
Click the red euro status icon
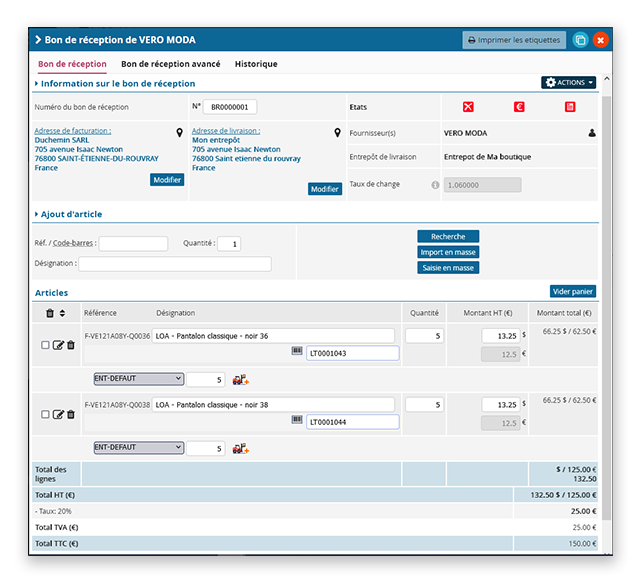tap(519, 107)
